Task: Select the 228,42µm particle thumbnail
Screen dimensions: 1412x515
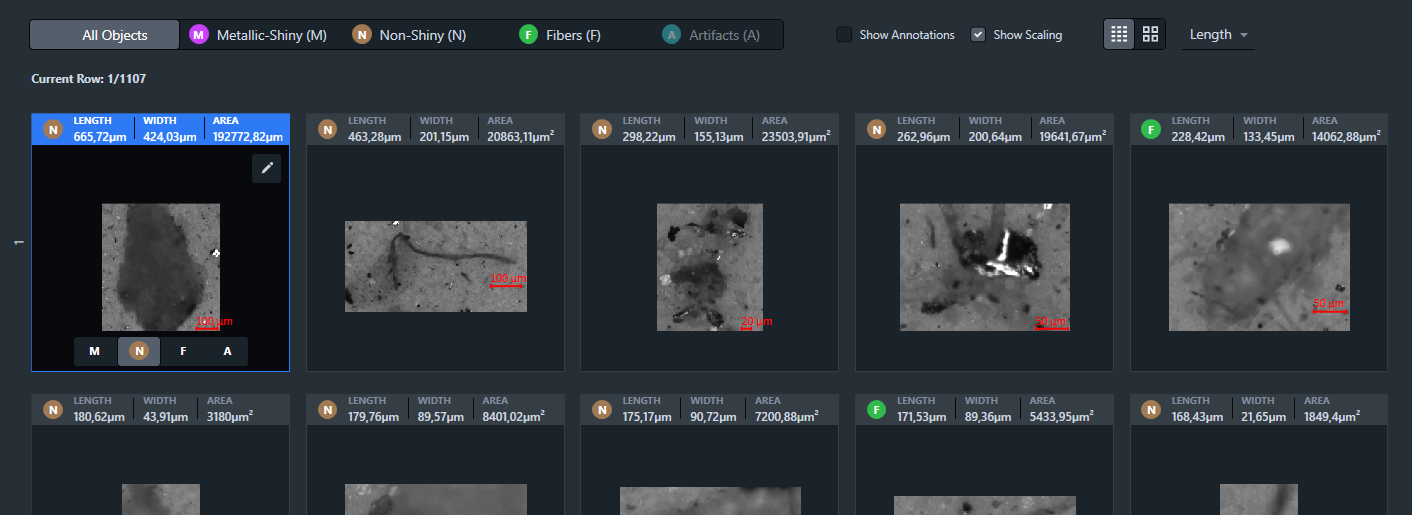Action: (1260, 267)
